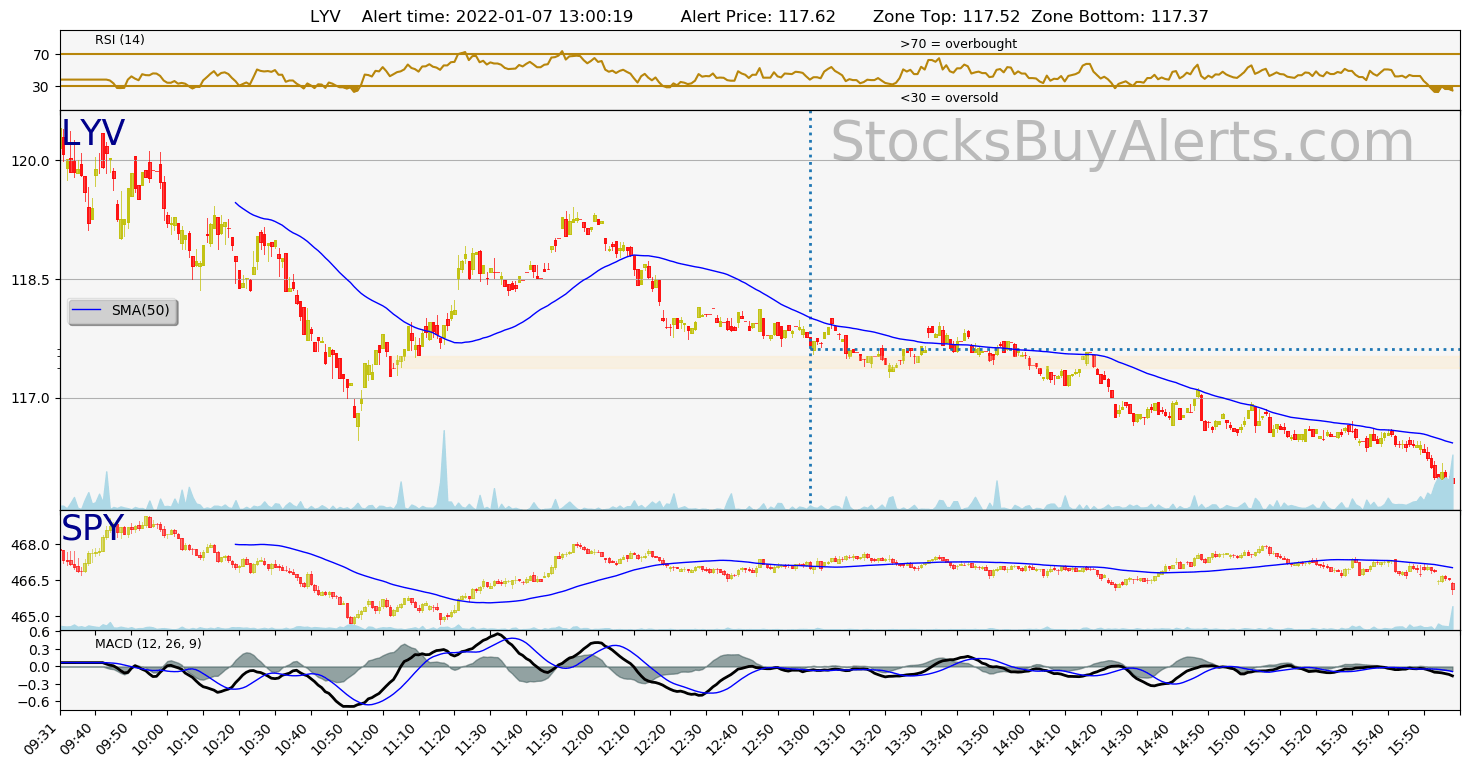Click the horizontal dotted alert-price line
Image resolution: width=1474 pixels, height=768 pixels.
tap(1135, 349)
